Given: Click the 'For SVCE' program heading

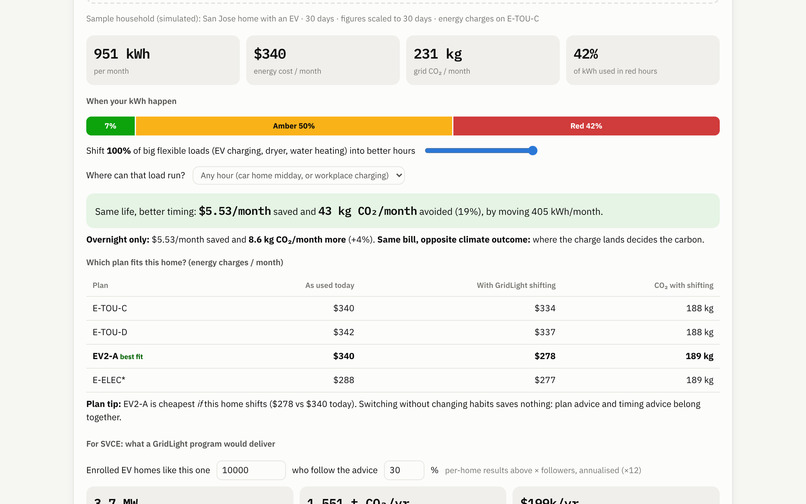Looking at the screenshot, I should click(180, 444).
